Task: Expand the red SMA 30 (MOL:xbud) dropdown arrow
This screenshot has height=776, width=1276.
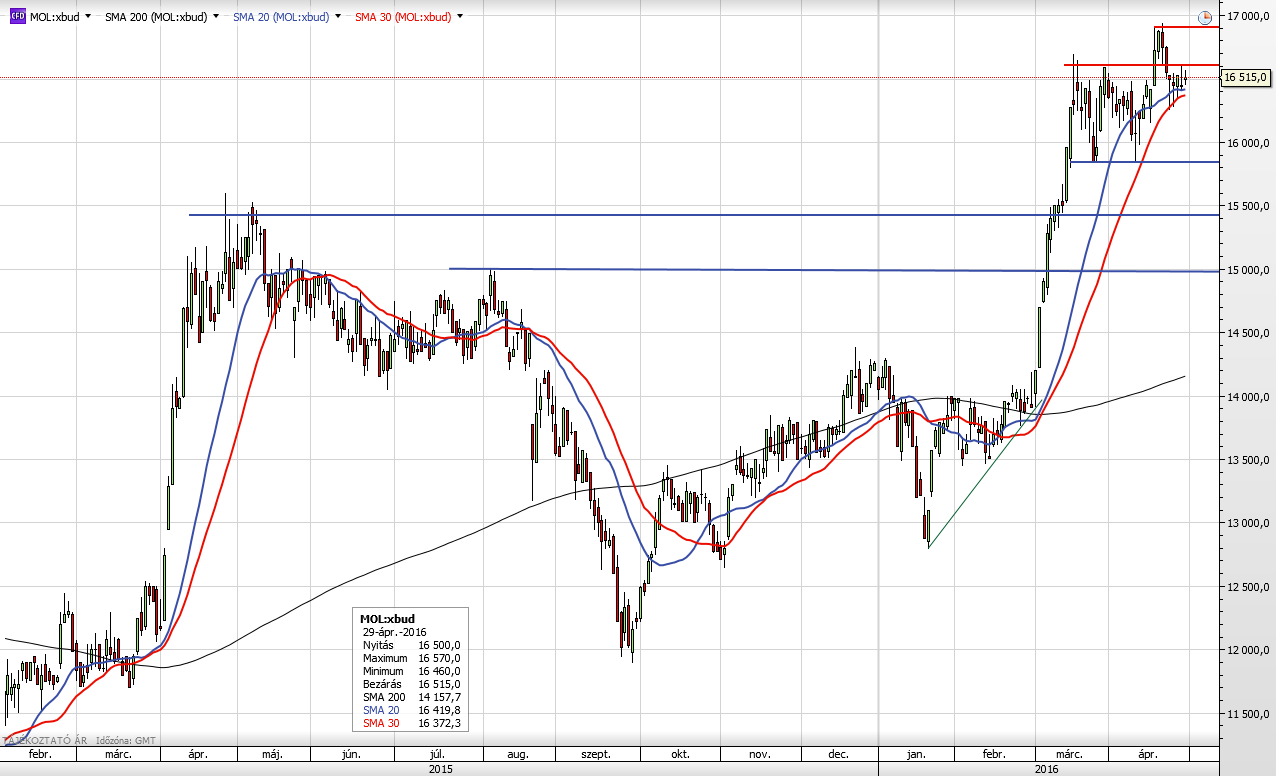Action: click(461, 17)
